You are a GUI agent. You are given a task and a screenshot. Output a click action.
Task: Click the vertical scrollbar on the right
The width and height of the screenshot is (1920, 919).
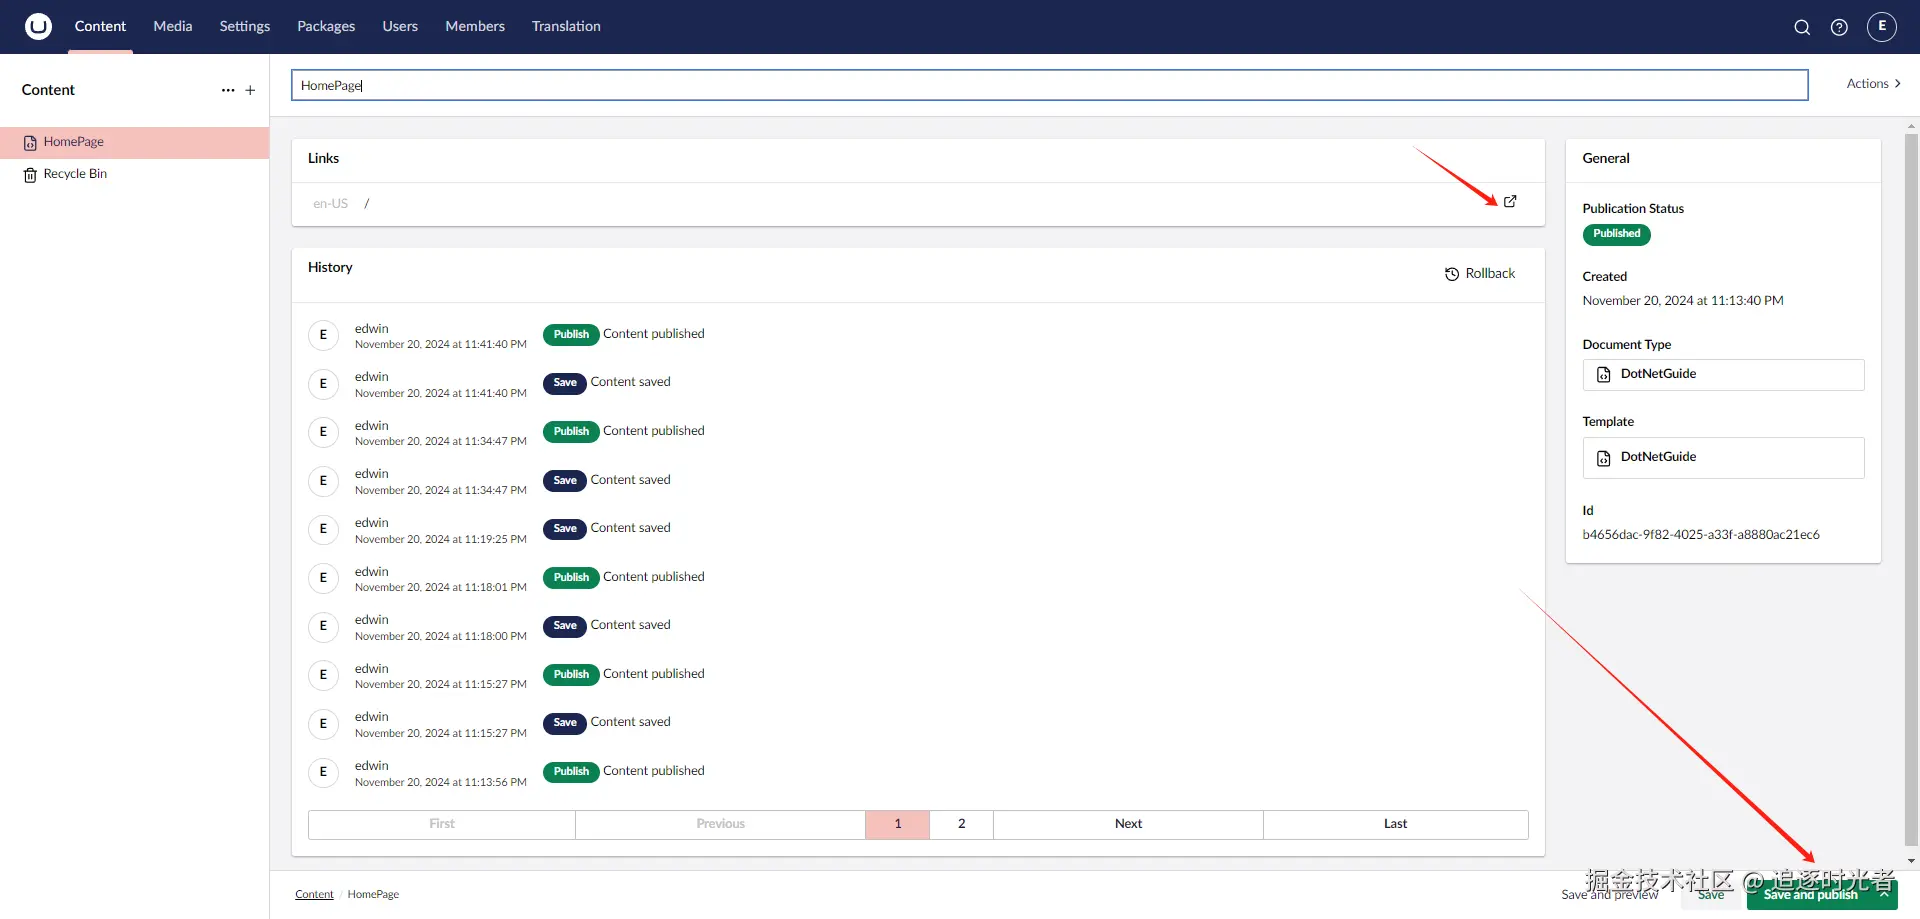1911,490
